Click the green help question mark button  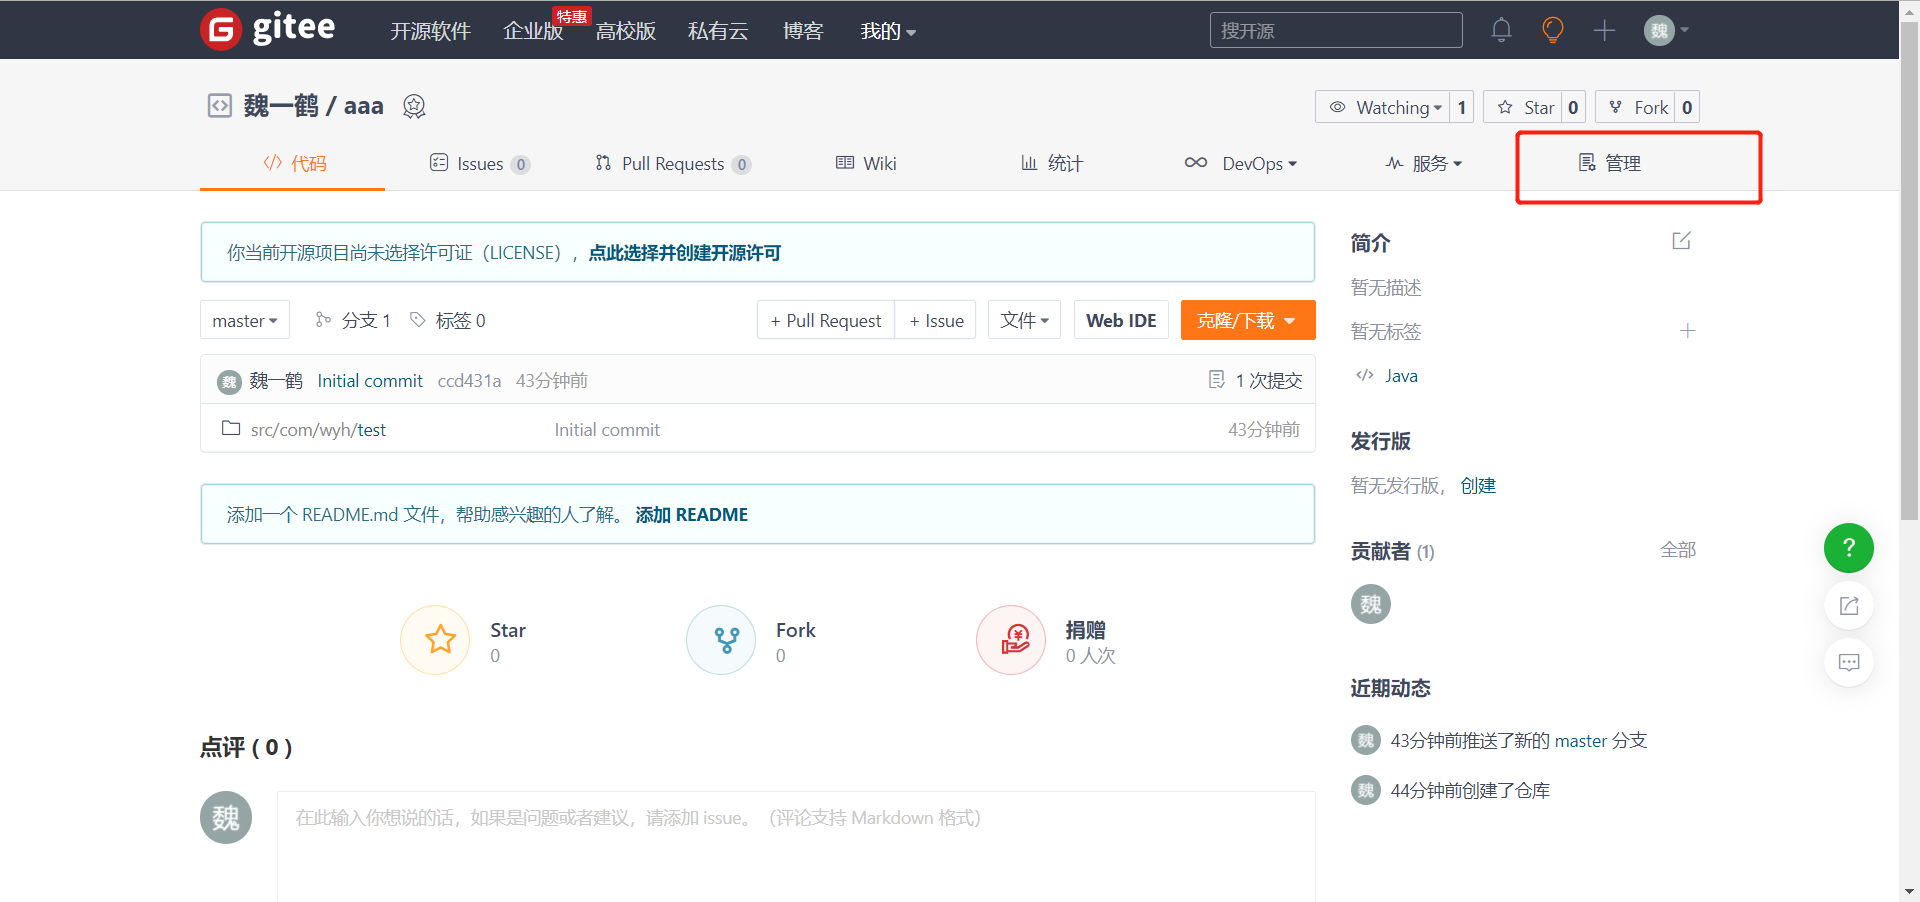click(1848, 548)
